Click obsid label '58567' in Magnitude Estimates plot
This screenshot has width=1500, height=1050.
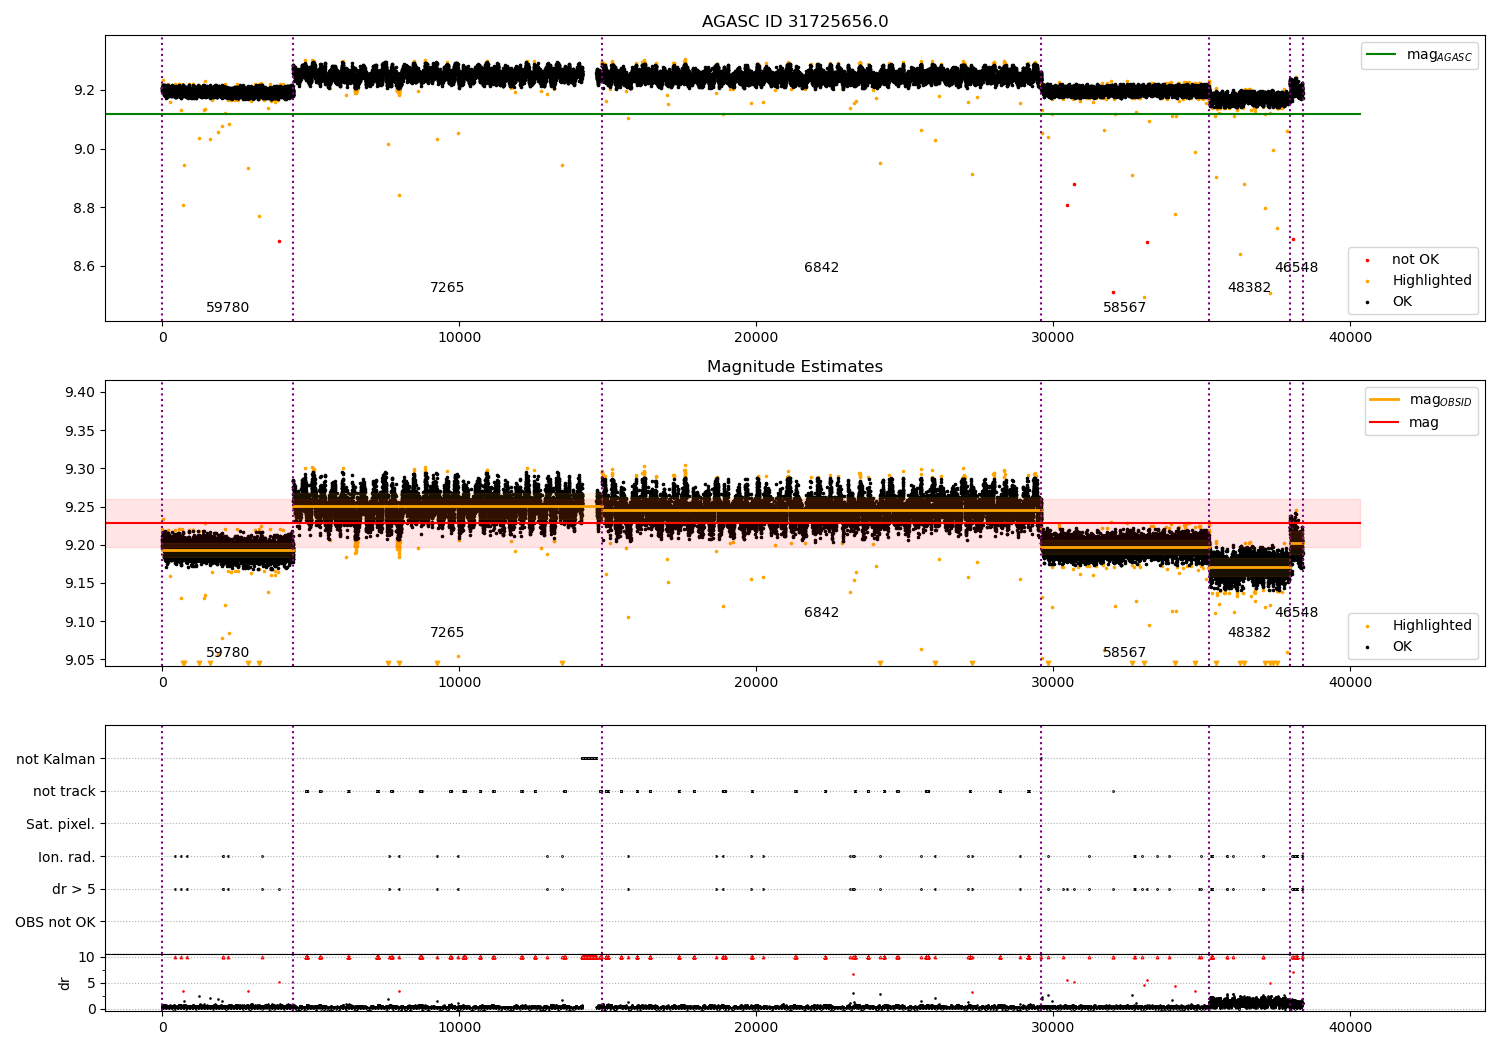click(1125, 653)
